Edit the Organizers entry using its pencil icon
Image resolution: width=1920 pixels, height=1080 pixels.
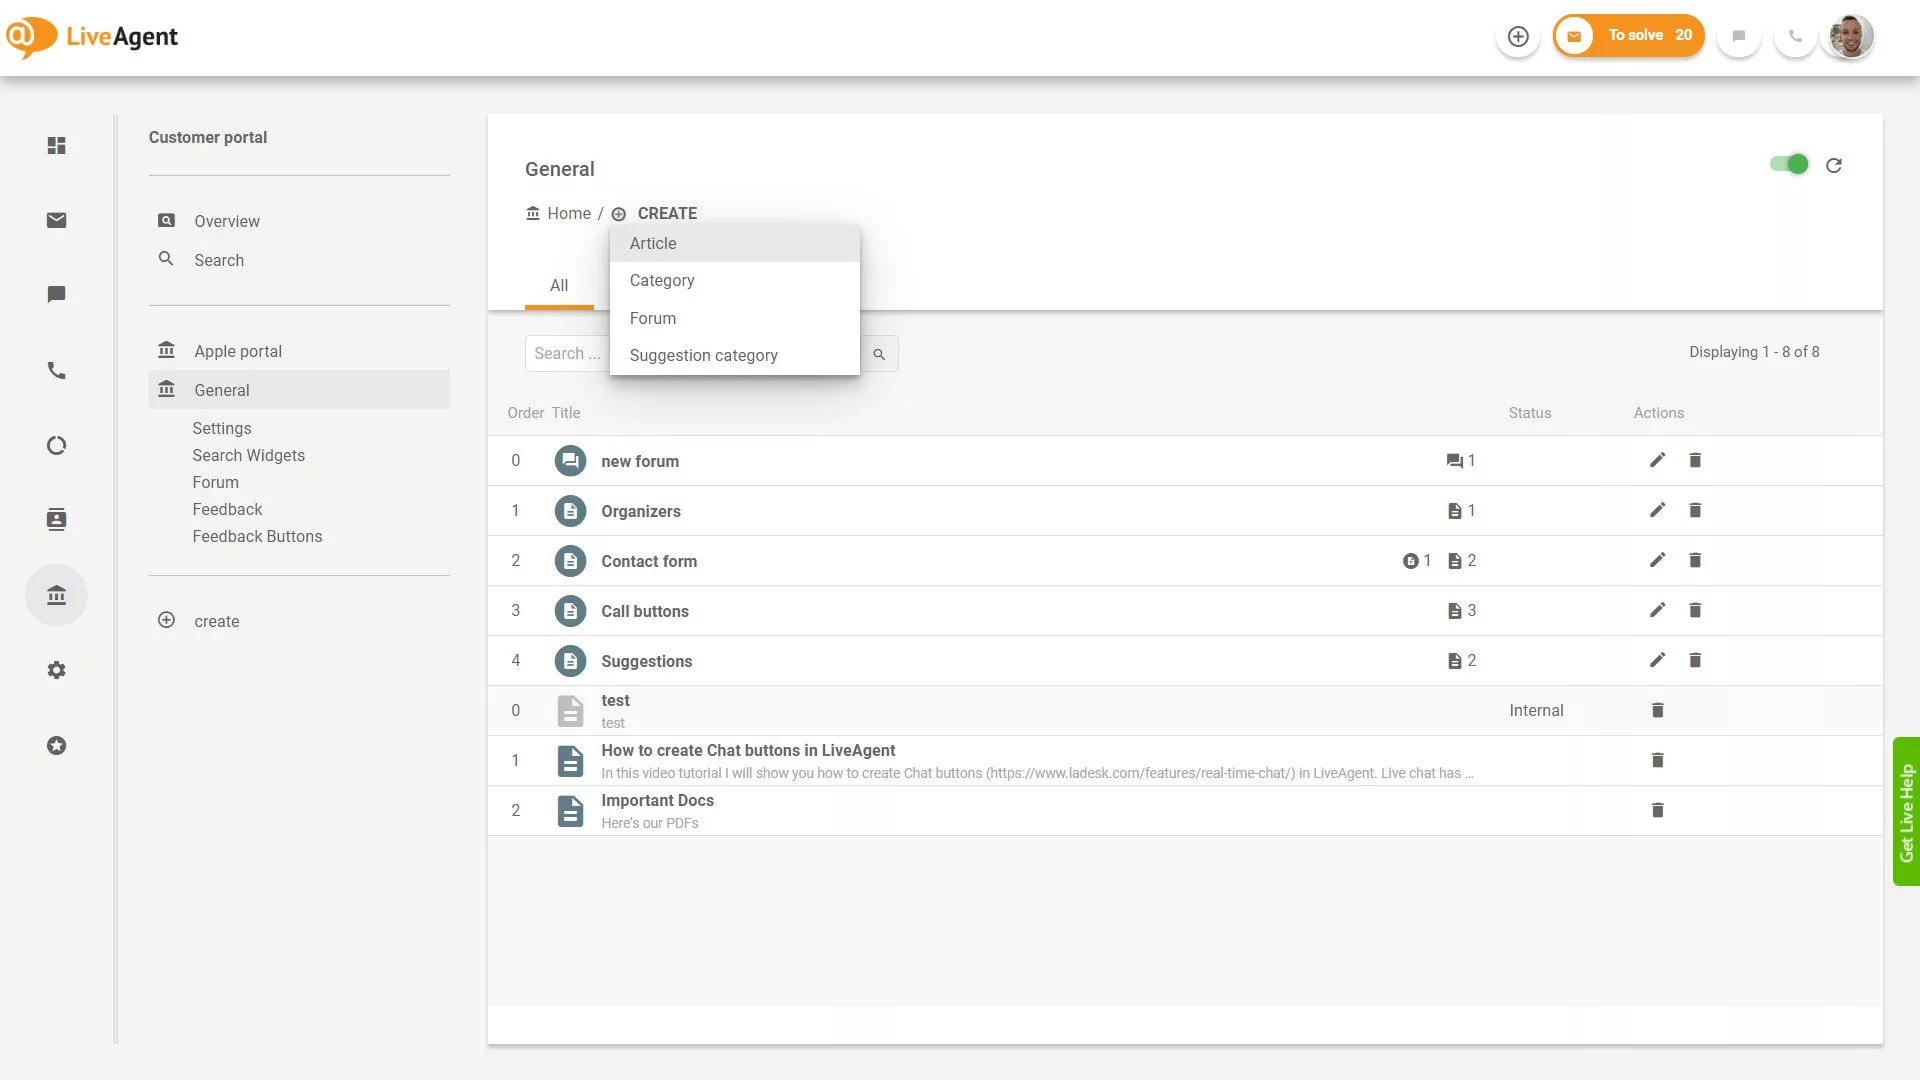pyautogui.click(x=1658, y=510)
